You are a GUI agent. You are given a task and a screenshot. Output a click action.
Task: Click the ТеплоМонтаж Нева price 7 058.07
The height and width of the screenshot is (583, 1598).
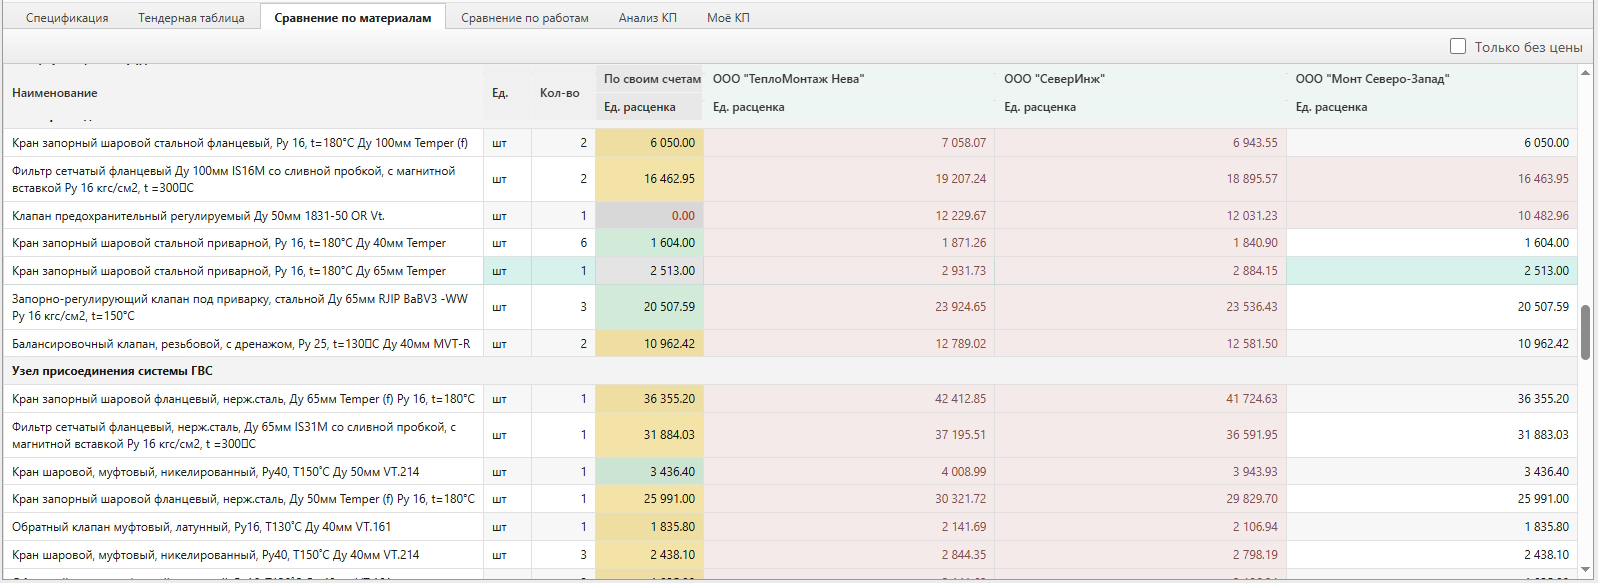(x=849, y=143)
